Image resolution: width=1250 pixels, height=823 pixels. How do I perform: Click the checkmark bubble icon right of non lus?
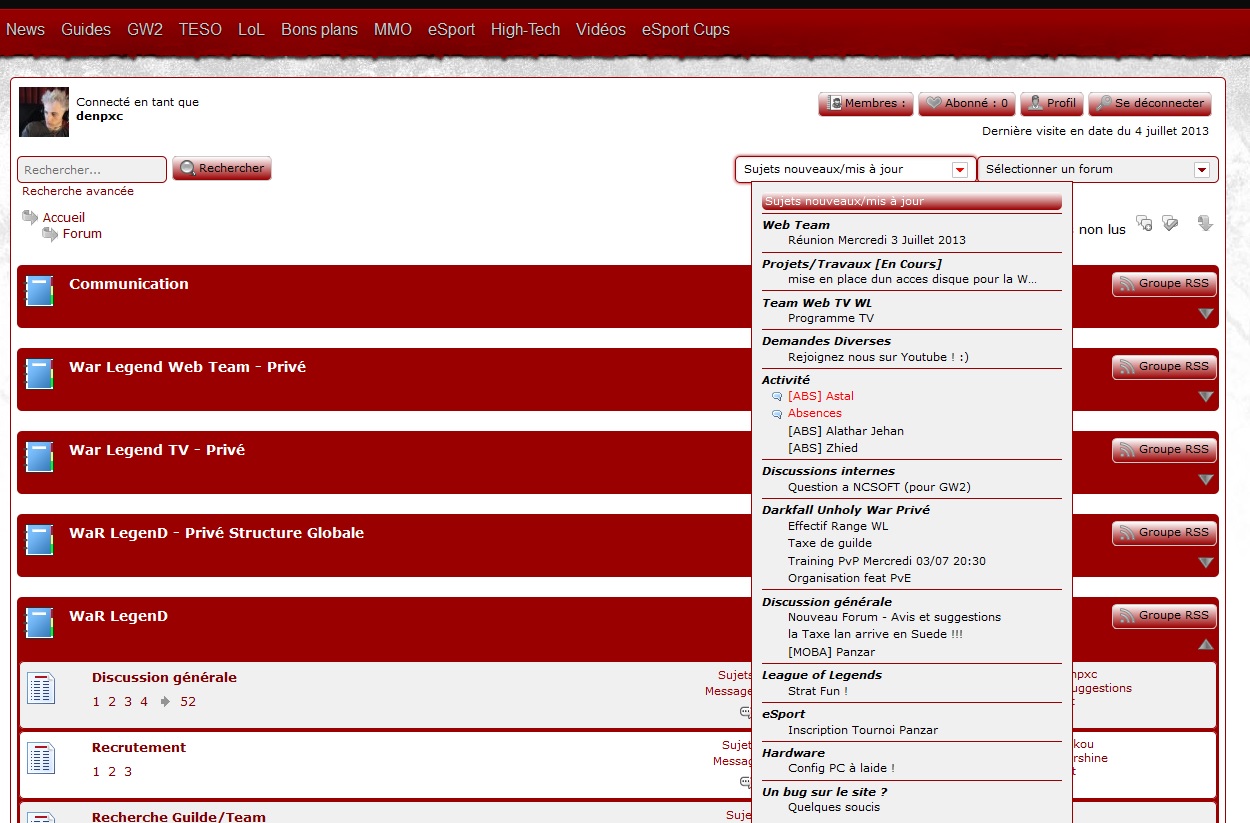1170,224
